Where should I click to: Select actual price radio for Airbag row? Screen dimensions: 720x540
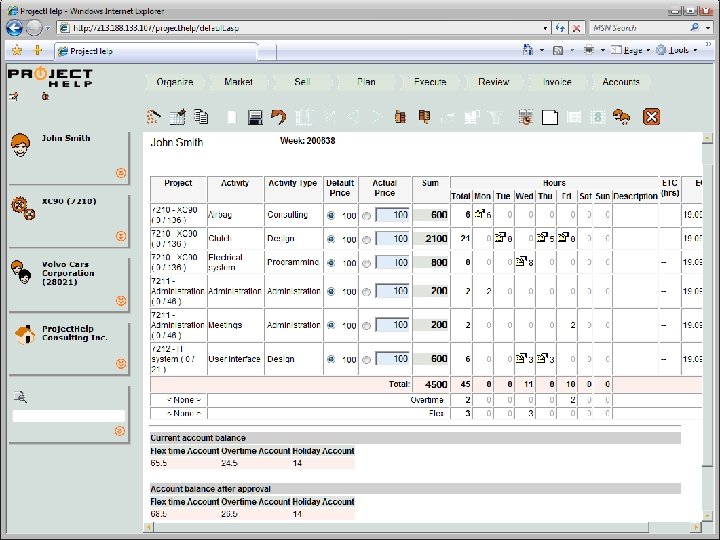pos(366,216)
